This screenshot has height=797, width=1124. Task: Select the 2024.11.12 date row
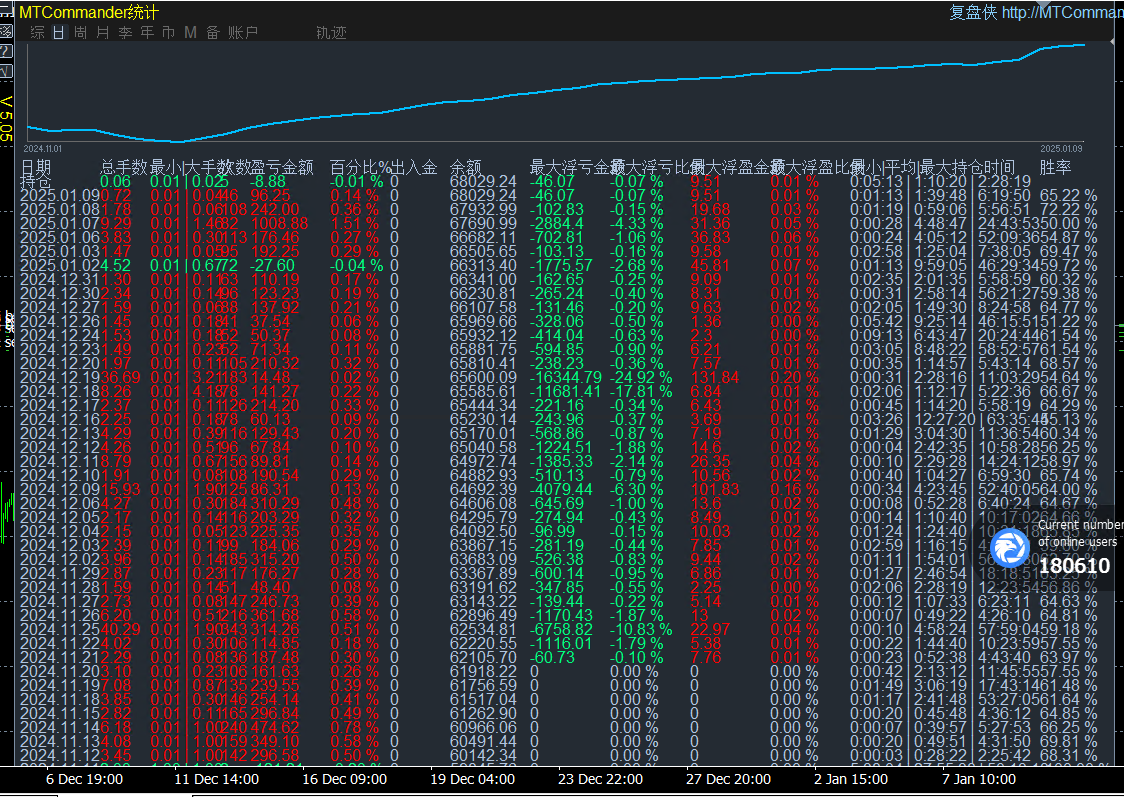(x=60, y=755)
